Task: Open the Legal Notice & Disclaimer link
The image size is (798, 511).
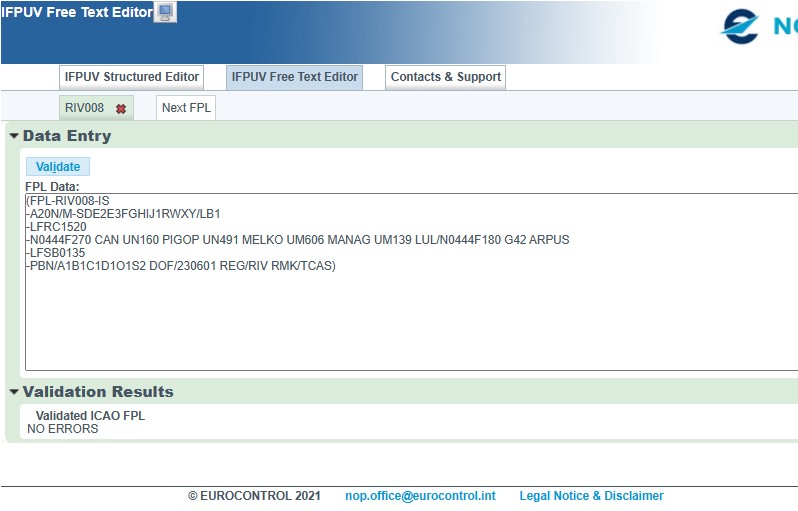Action: [591, 496]
